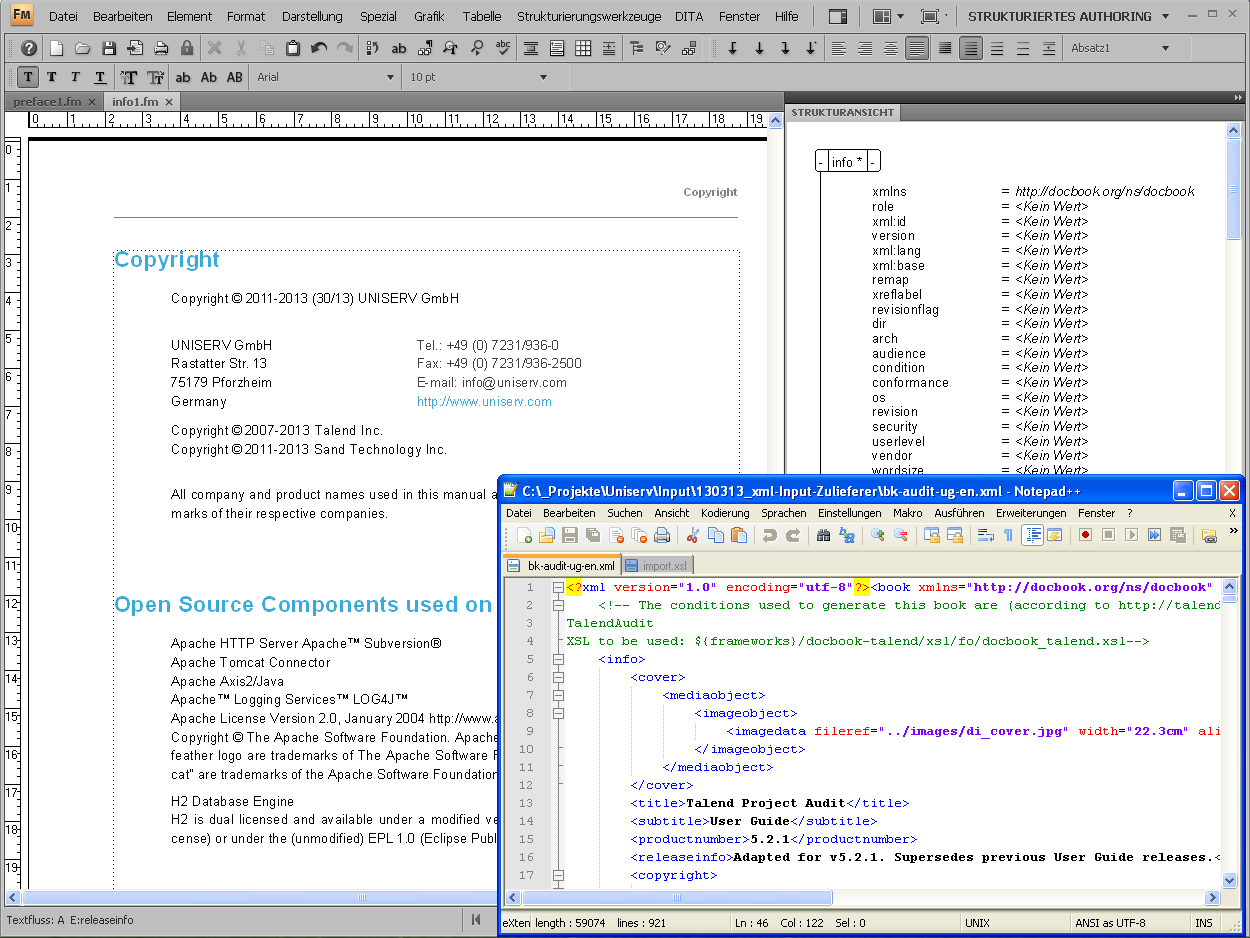Click the Help question mark icon
Image resolution: width=1250 pixels, height=938 pixels.
pos(29,48)
